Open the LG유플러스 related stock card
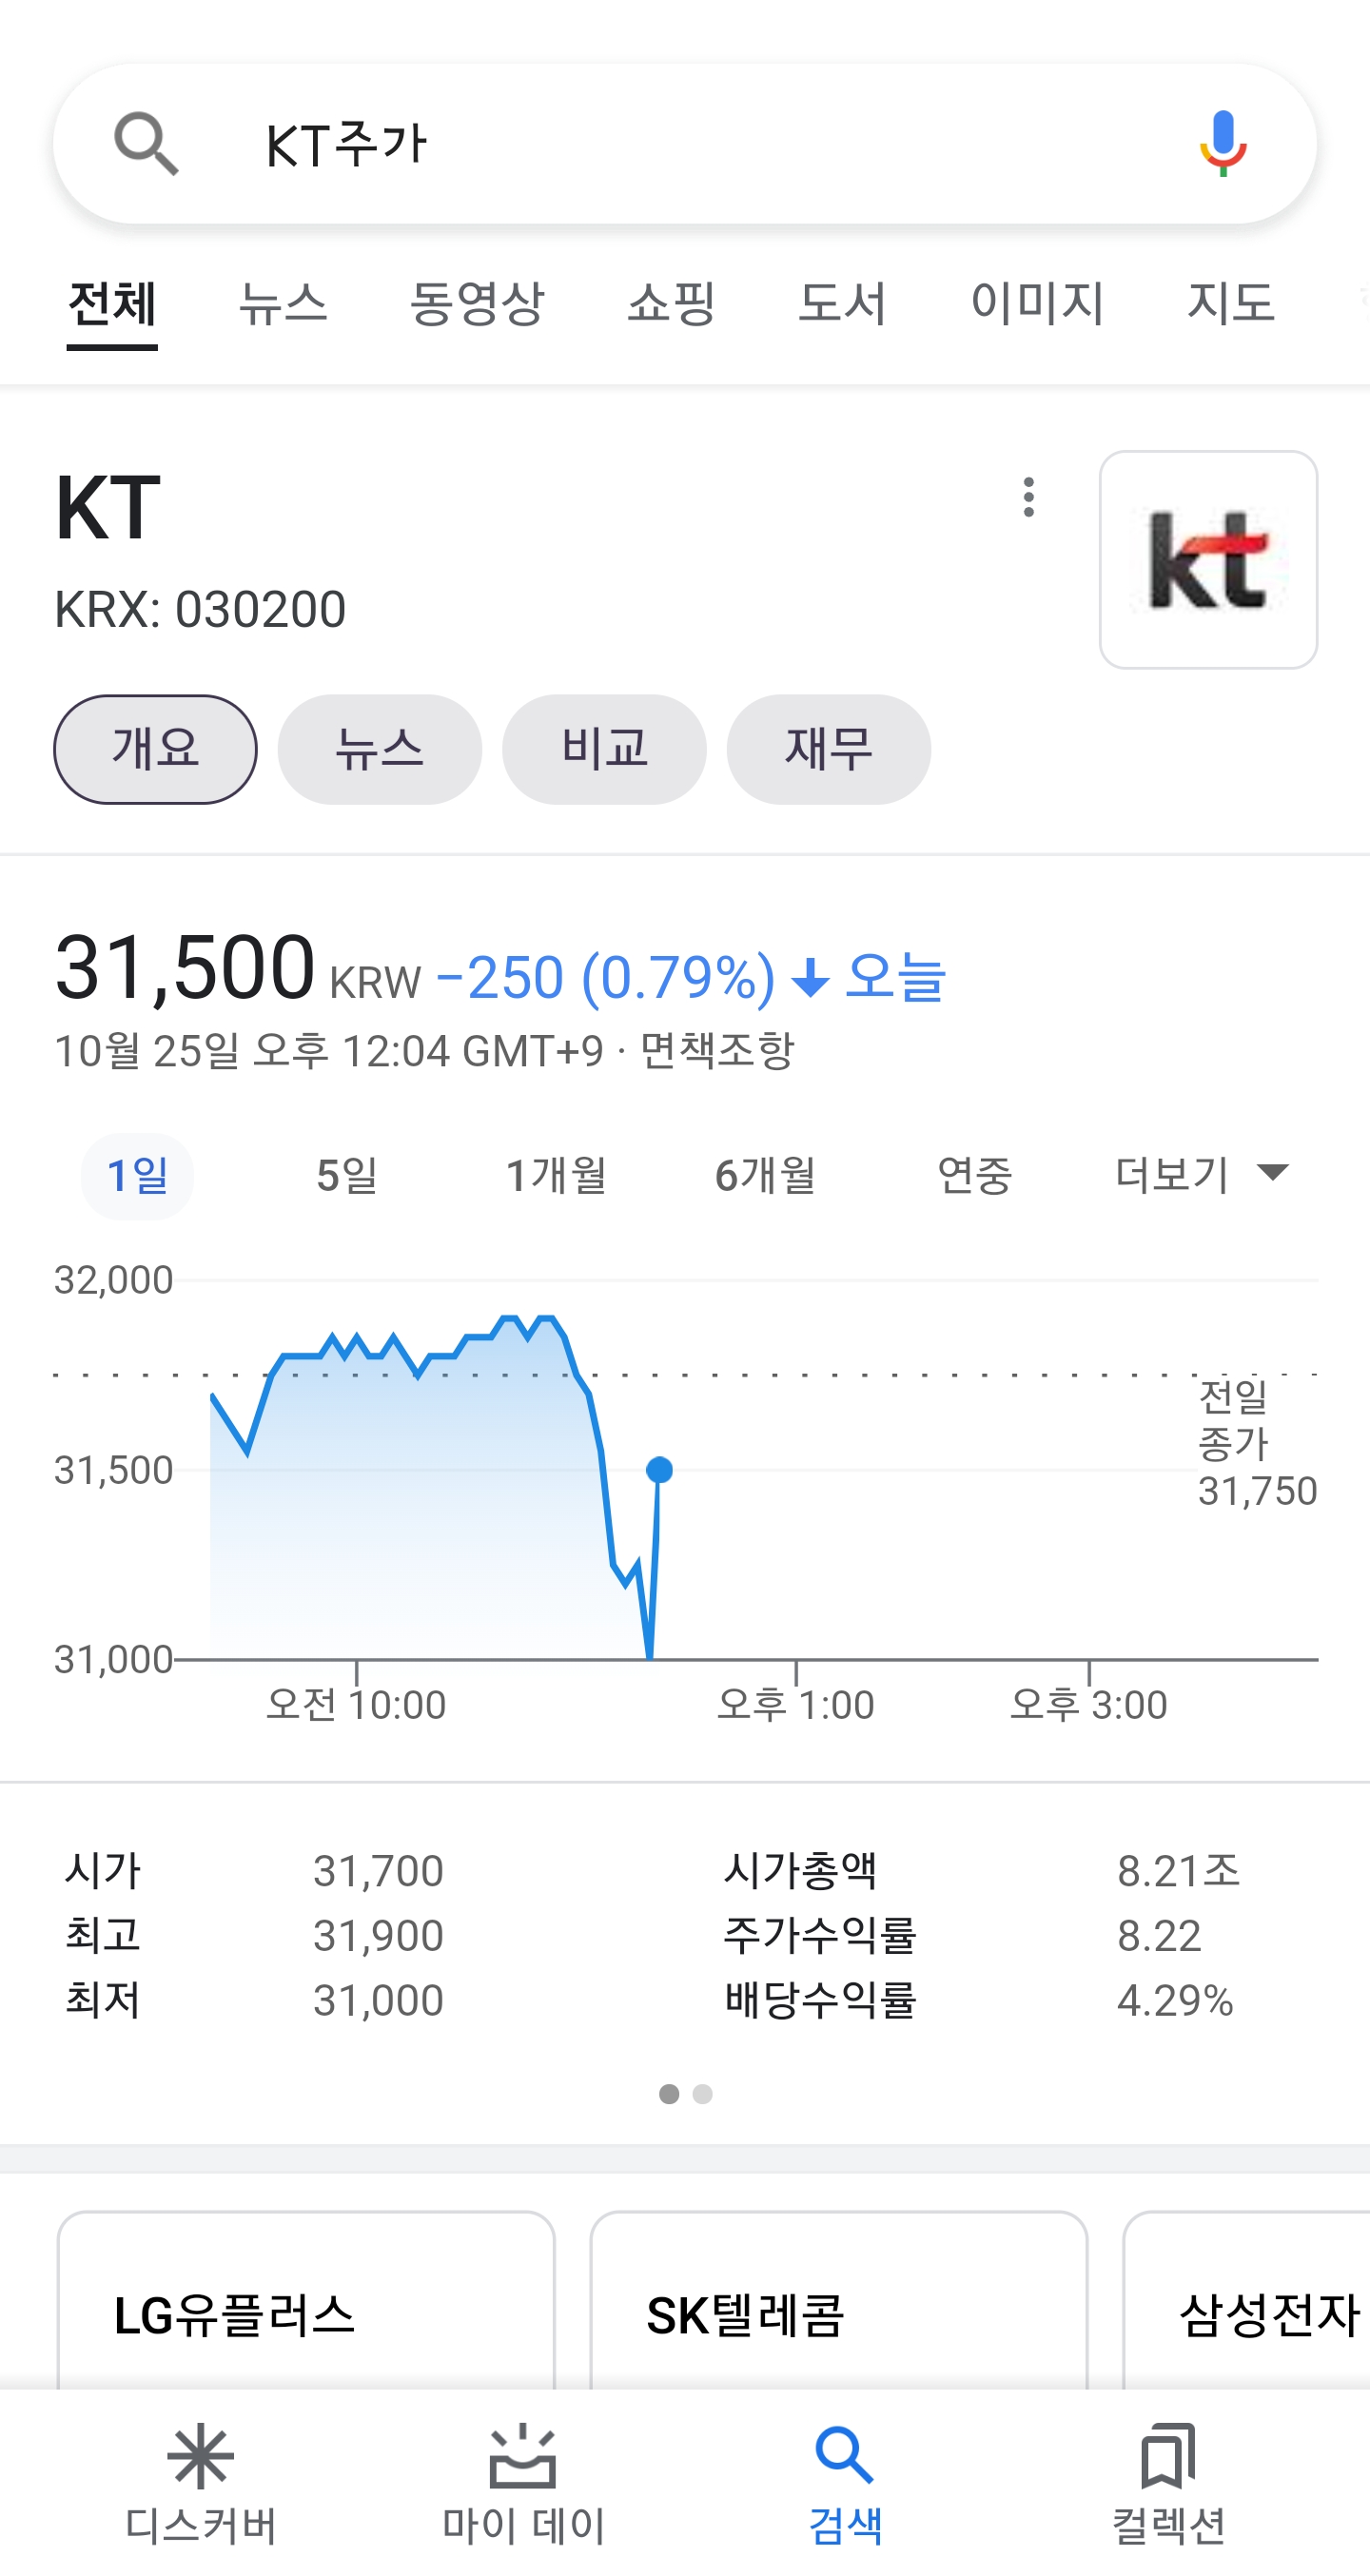 tap(306, 2310)
